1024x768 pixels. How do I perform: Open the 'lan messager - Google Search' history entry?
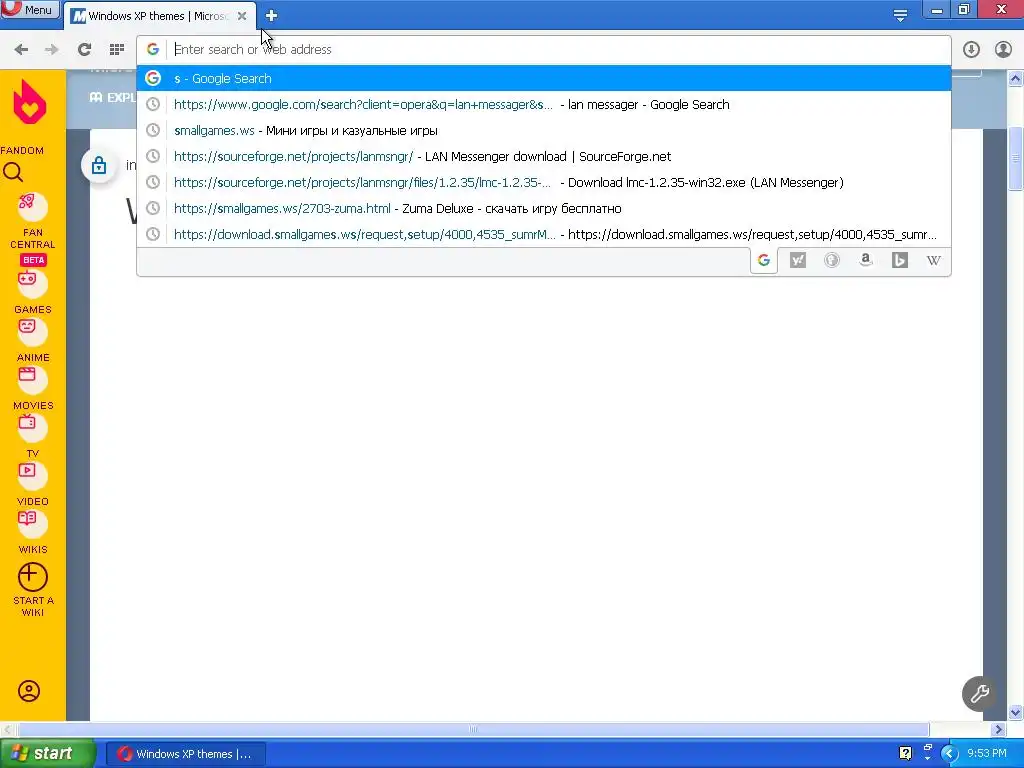pos(543,104)
